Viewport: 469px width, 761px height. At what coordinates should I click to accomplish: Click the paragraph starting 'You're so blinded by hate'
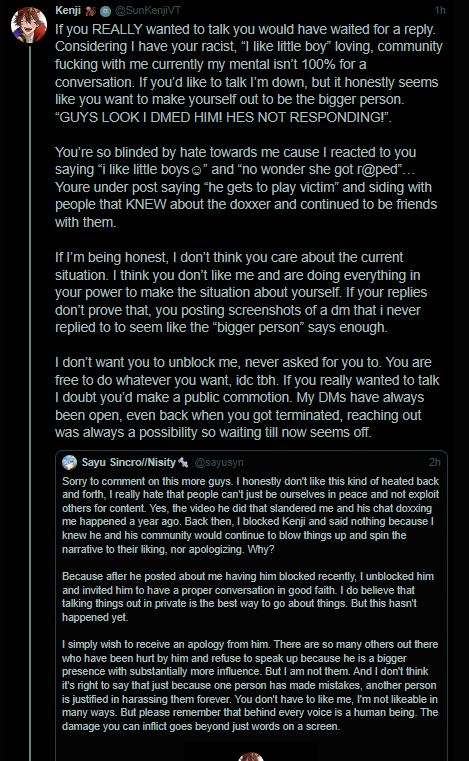[246, 187]
